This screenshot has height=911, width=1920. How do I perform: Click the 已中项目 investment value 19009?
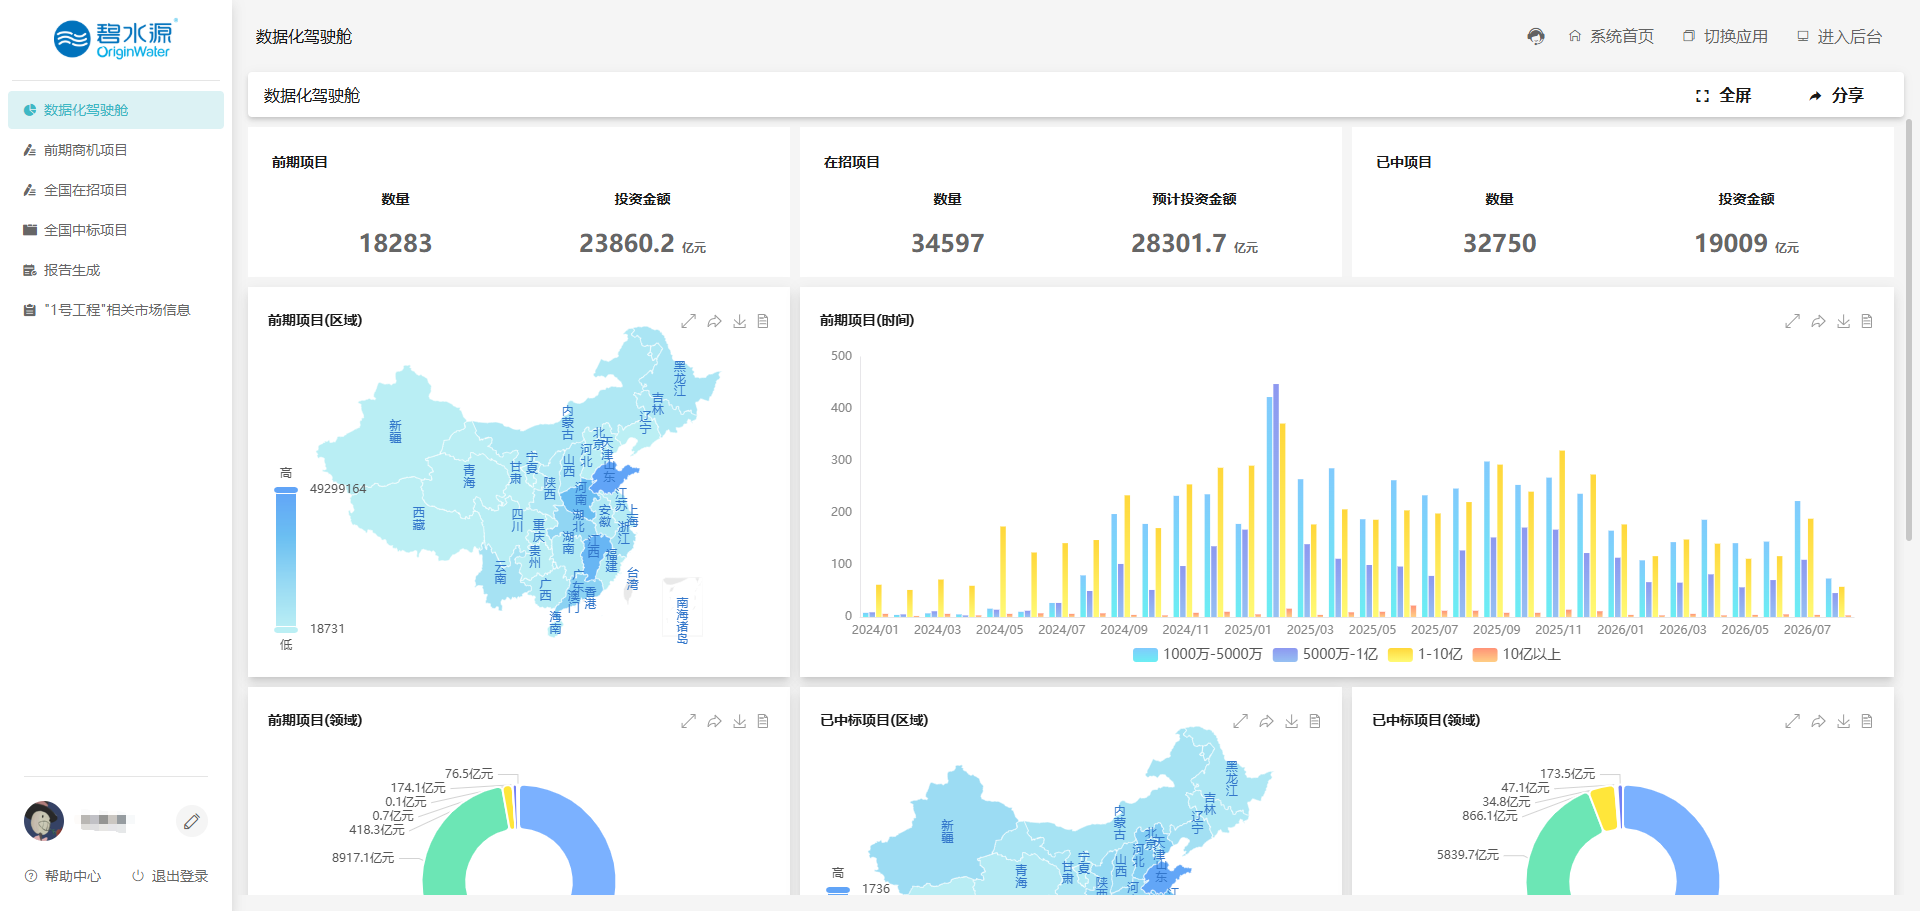click(1731, 243)
